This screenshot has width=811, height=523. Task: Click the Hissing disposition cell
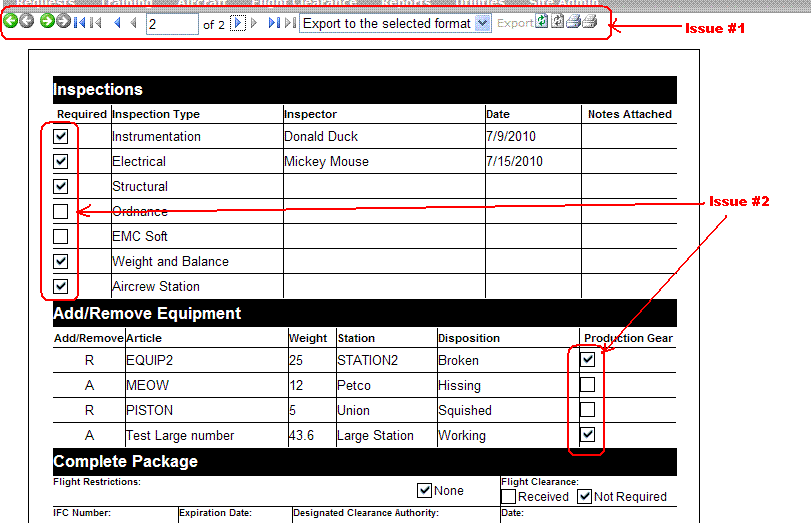[459, 385]
